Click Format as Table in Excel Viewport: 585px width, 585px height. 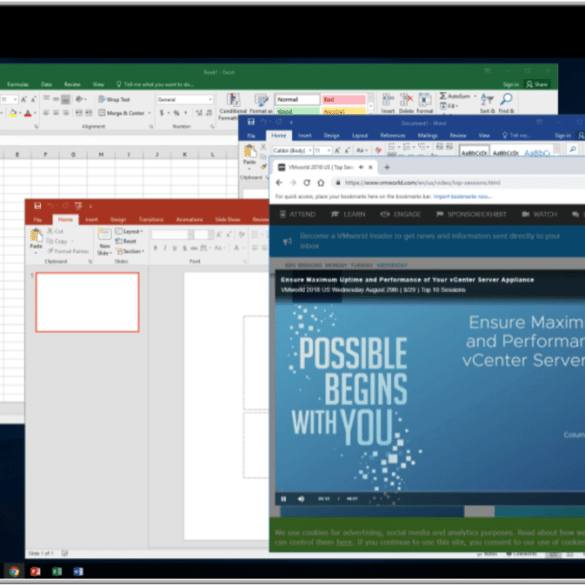pyautogui.click(x=261, y=104)
